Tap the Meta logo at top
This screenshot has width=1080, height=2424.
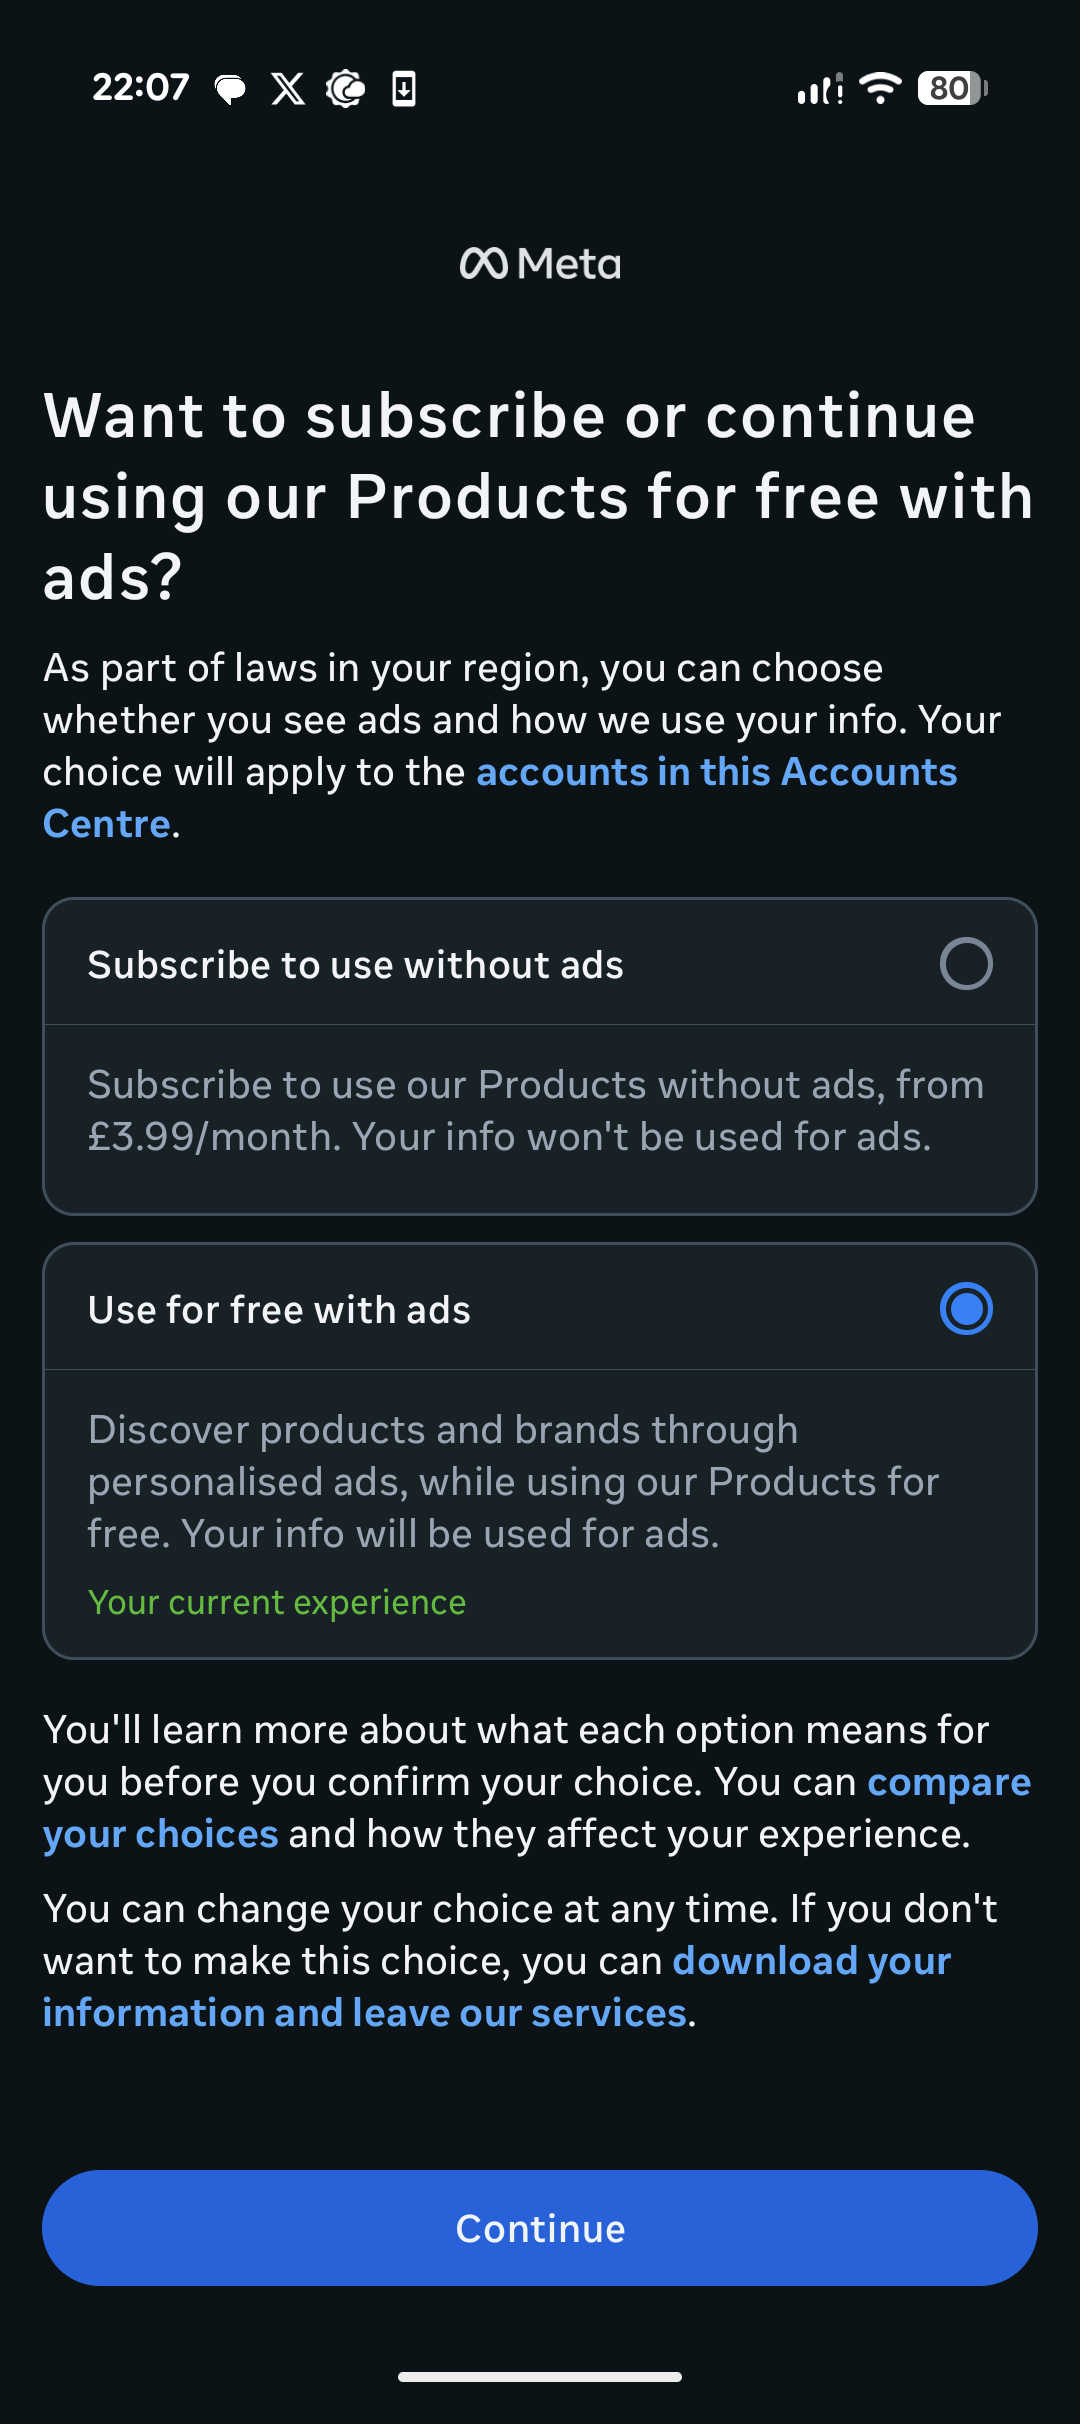(x=540, y=264)
